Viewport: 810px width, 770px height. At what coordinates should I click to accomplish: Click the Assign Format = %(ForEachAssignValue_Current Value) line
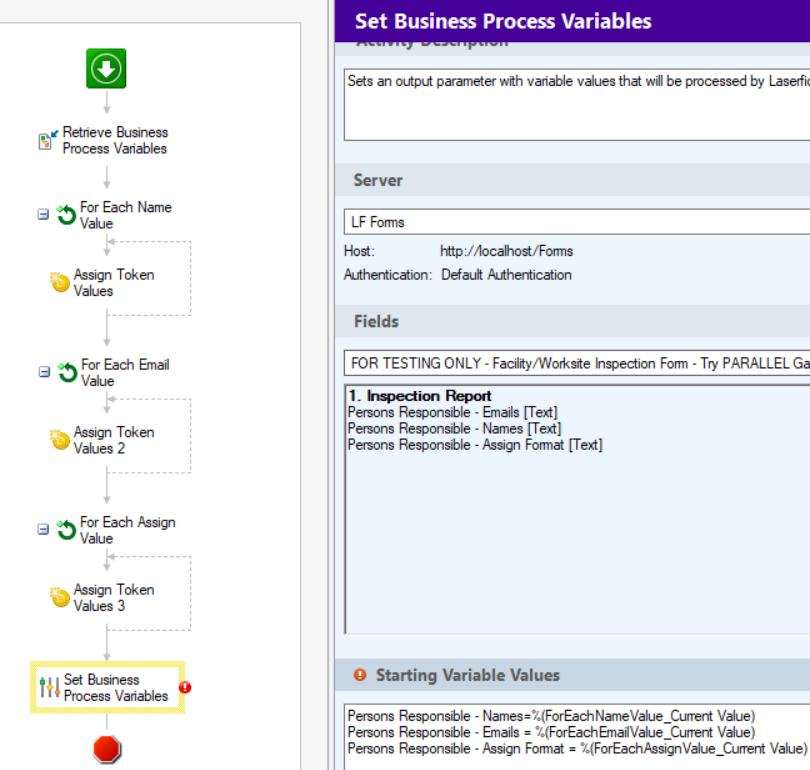pos(577,748)
